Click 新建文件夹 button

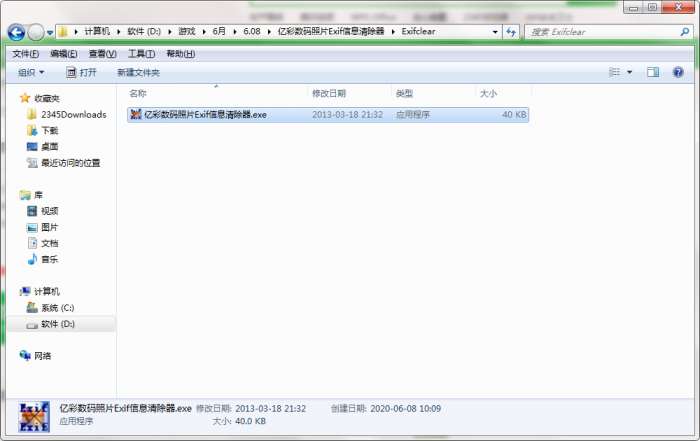[x=138, y=72]
